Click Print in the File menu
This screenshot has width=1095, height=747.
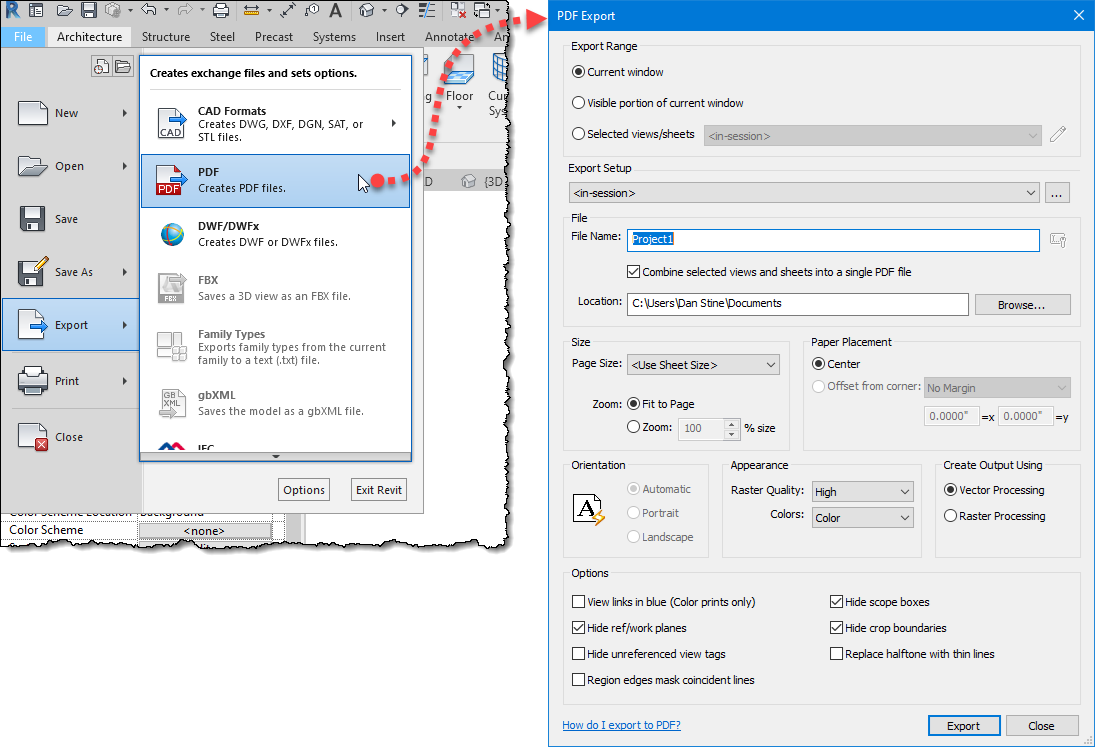(71, 381)
